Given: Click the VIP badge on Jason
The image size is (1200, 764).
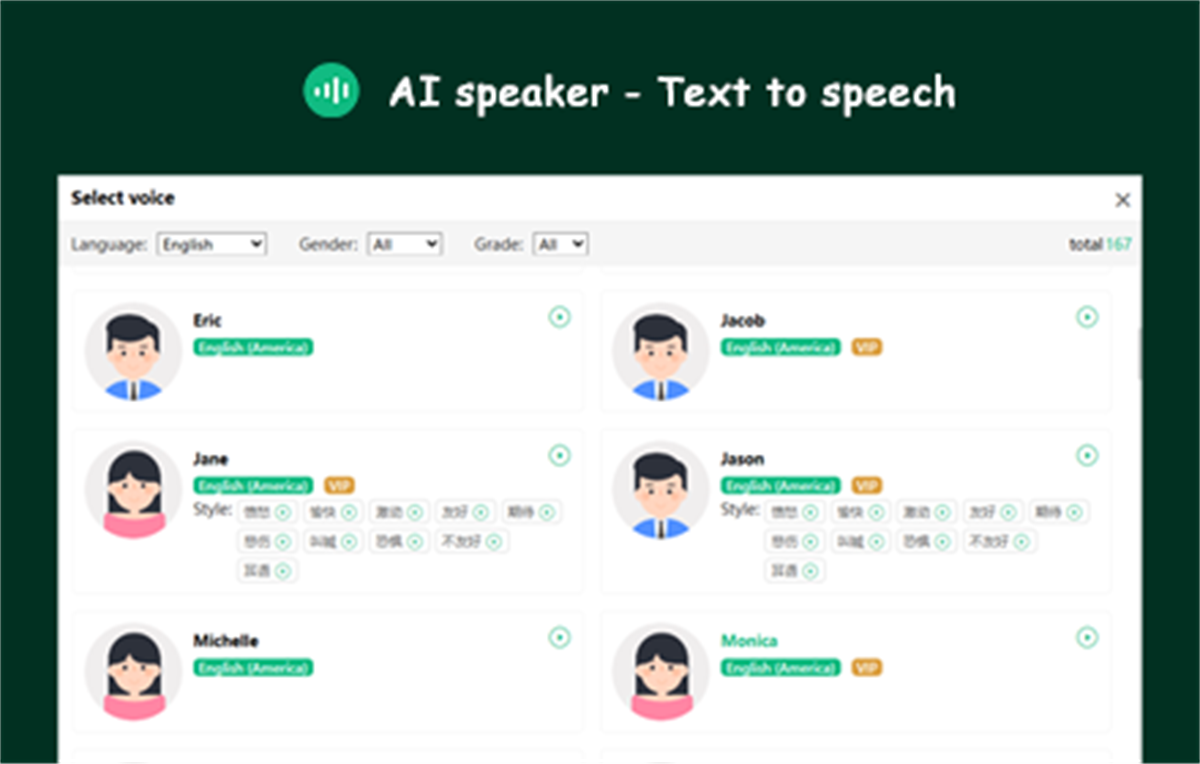Looking at the screenshot, I should point(867,485).
